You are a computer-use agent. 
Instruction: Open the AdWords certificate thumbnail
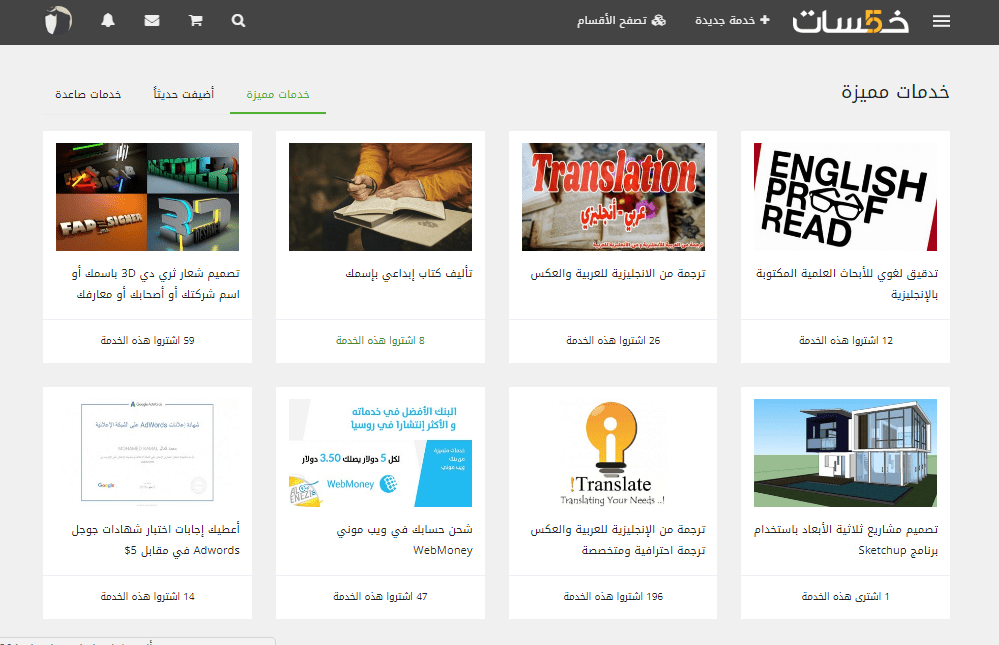point(147,453)
